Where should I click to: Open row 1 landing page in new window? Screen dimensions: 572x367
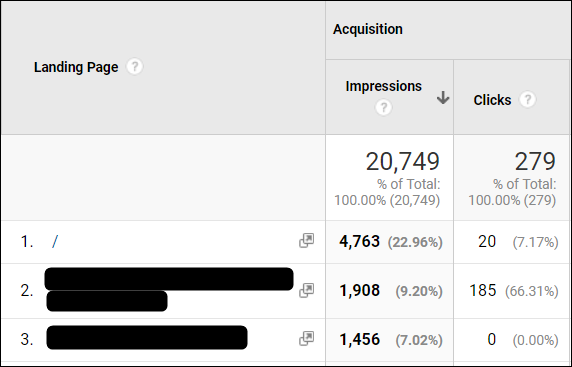[x=306, y=241]
